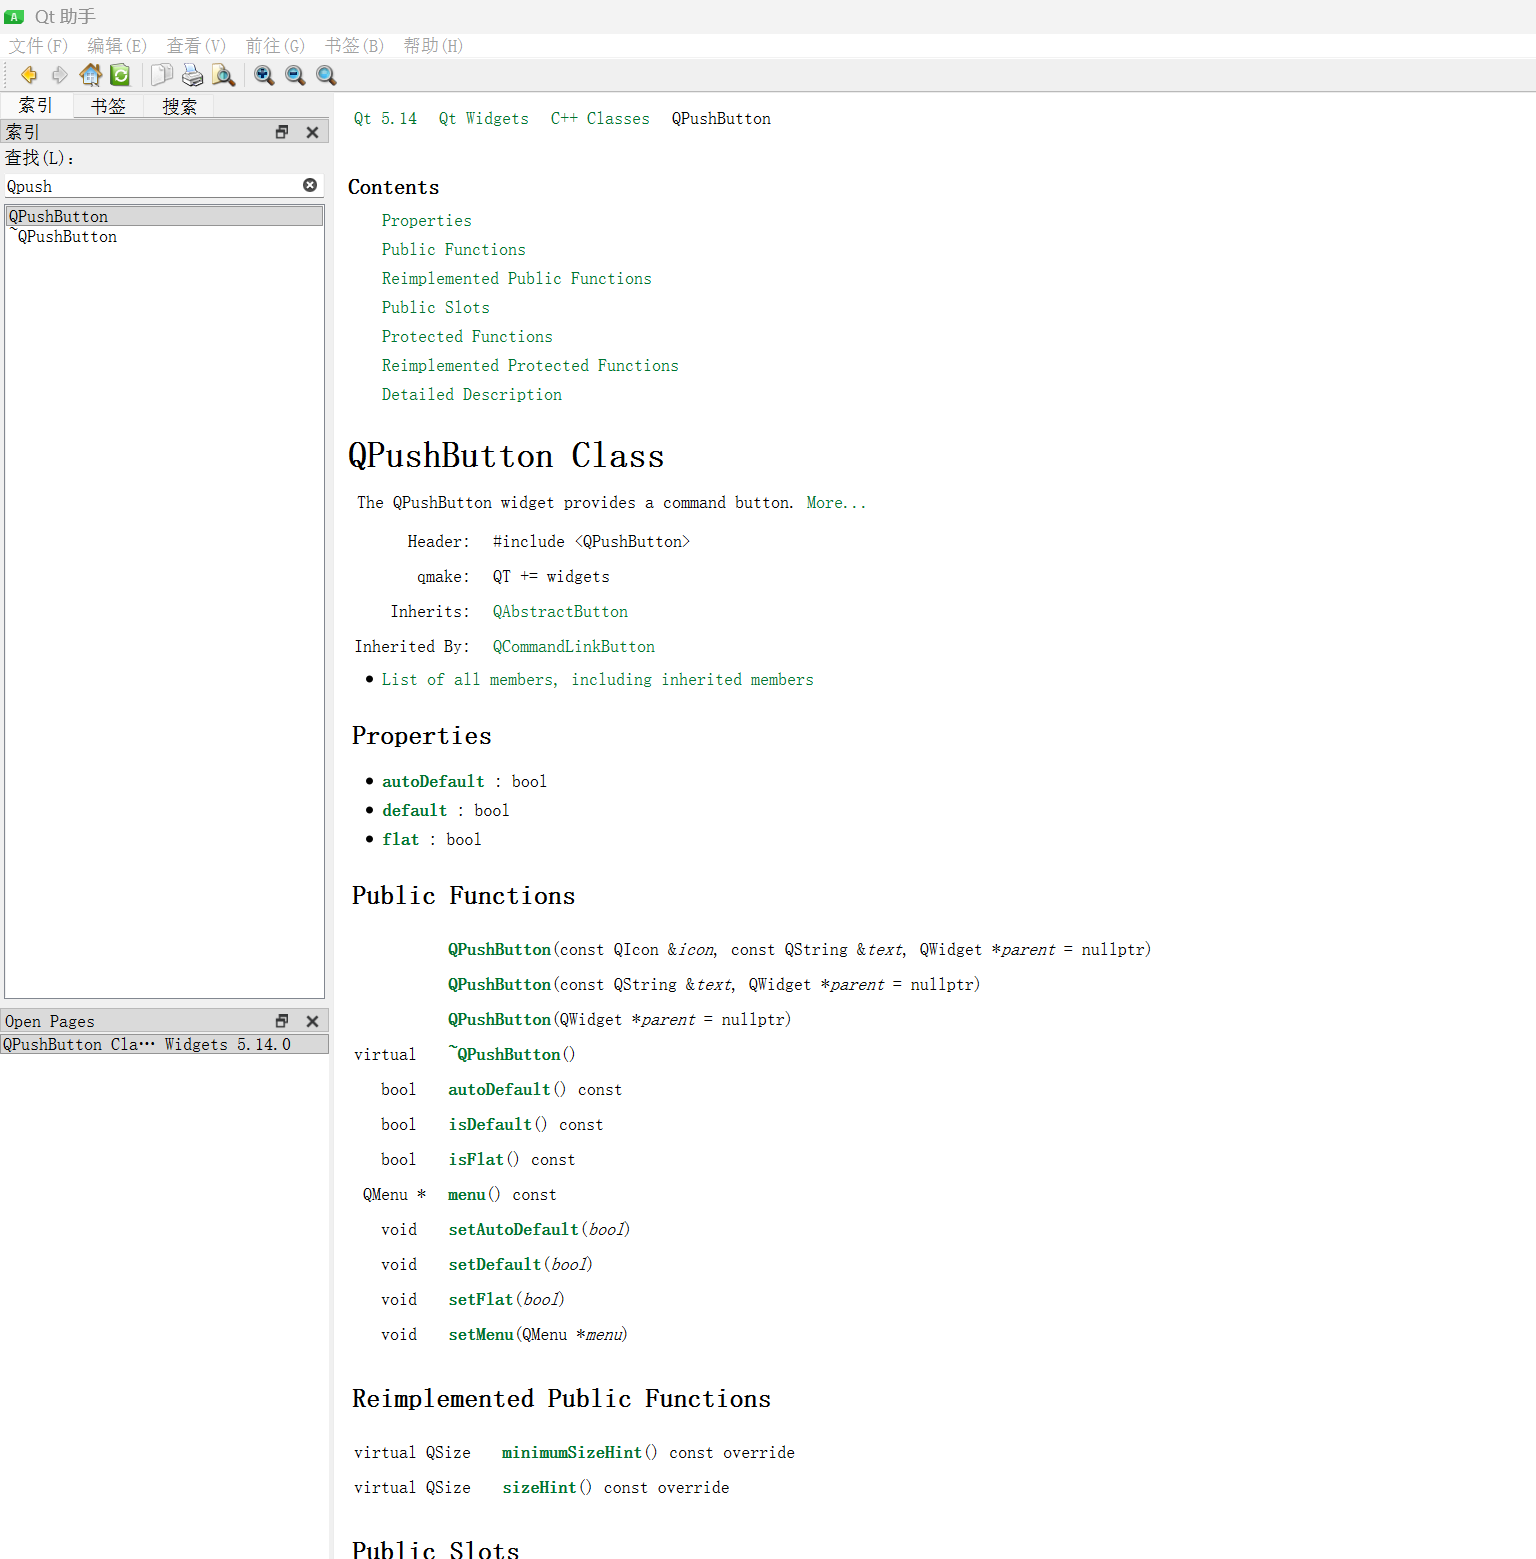Float the 索引 panel with undock icon

click(282, 132)
